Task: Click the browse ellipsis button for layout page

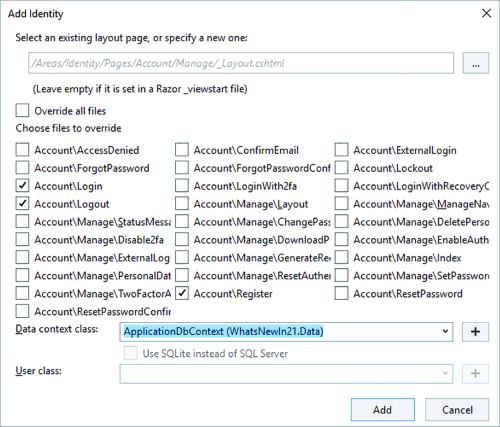Action: click(x=476, y=63)
